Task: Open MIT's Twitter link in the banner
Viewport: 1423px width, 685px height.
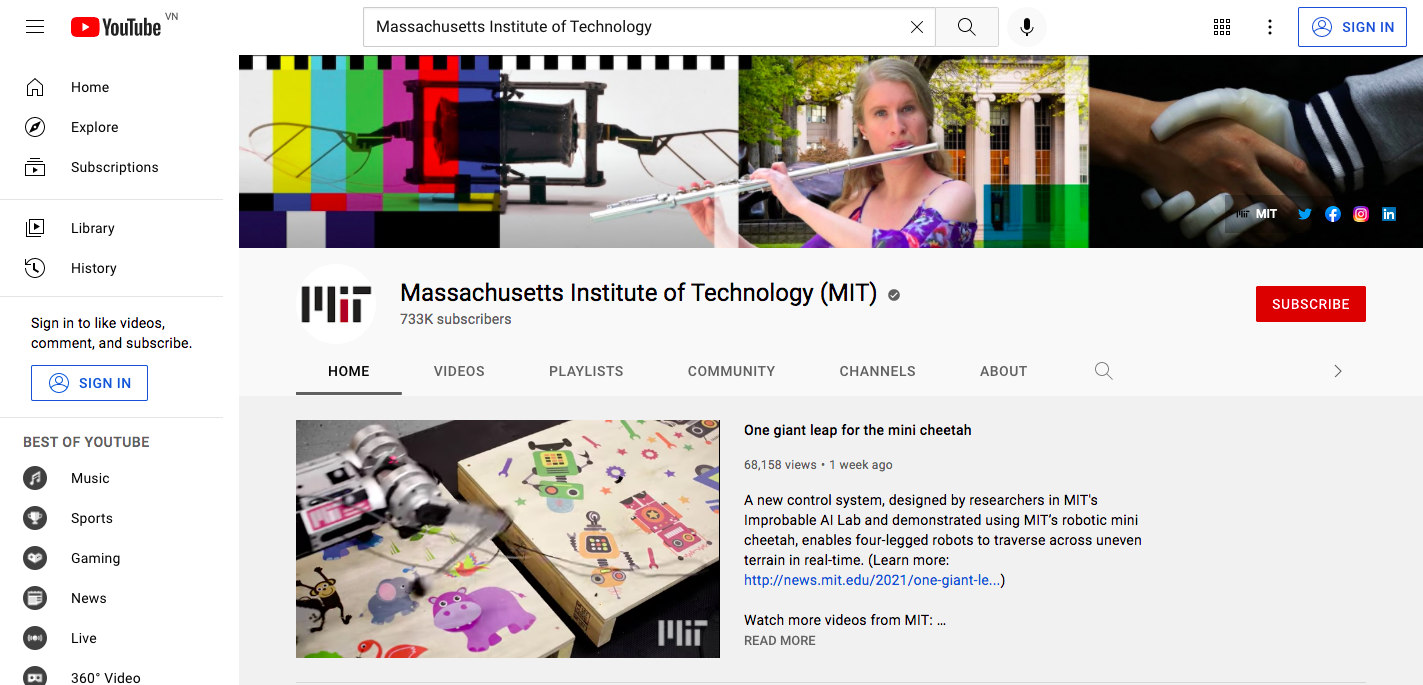Action: pyautogui.click(x=1304, y=214)
